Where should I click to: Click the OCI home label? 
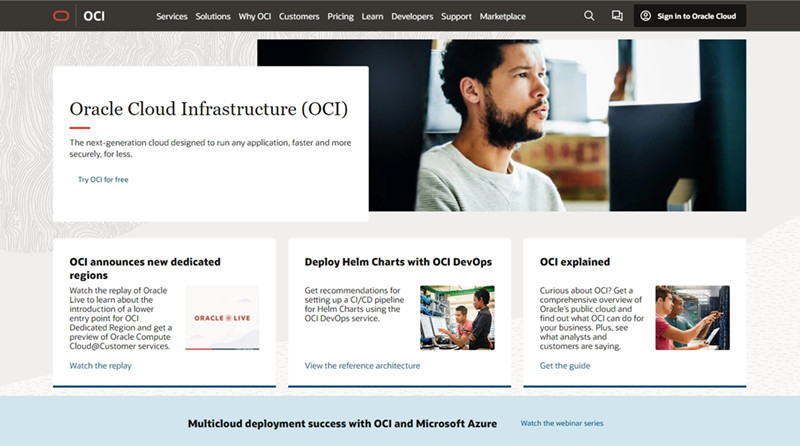(x=94, y=16)
